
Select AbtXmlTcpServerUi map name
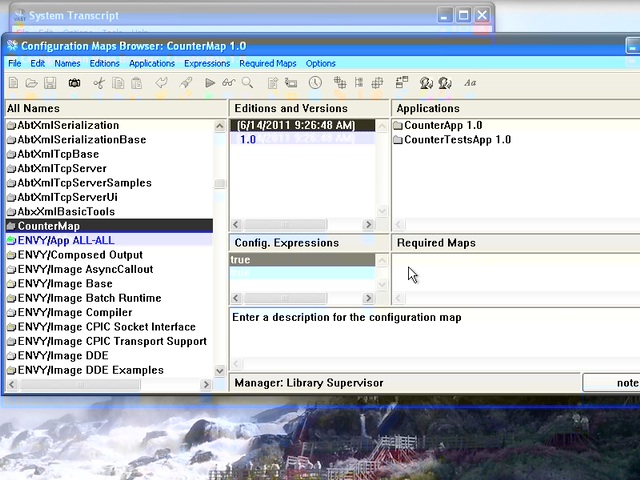[x=109, y=197]
